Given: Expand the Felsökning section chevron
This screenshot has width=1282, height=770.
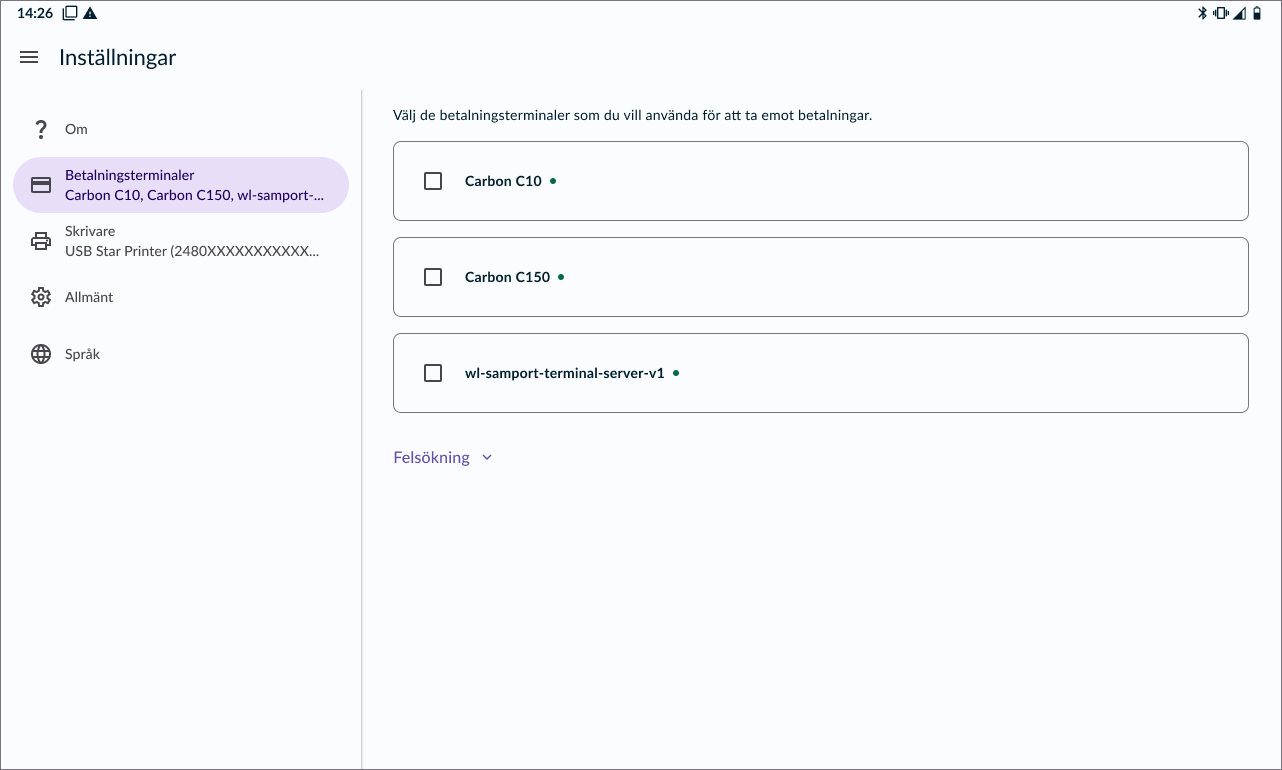Looking at the screenshot, I should pos(487,458).
